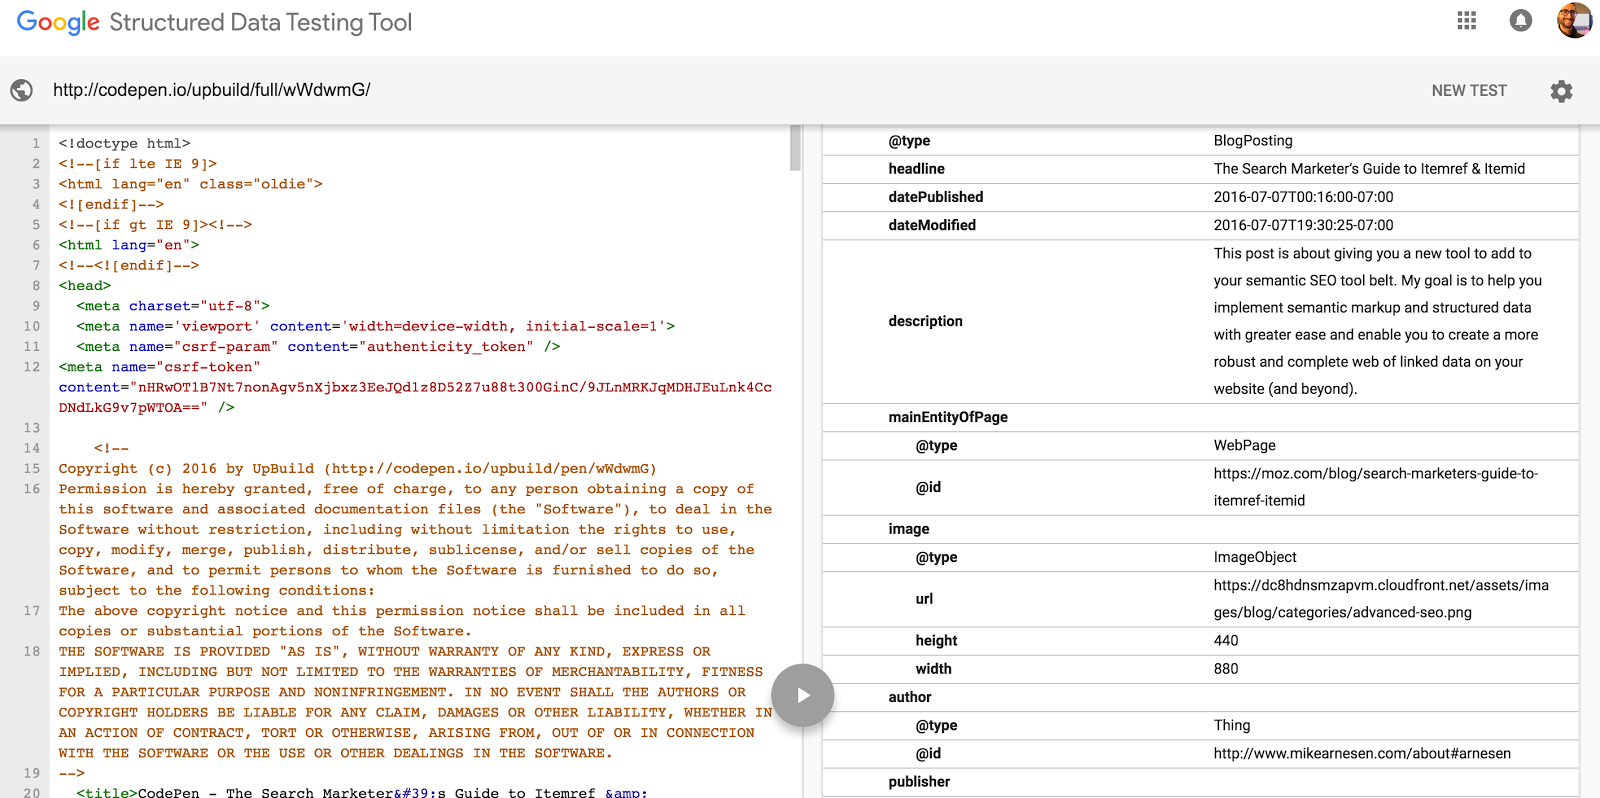The height and width of the screenshot is (798, 1600).
Task: Click the <head> tag on line 8
Action: pos(84,285)
